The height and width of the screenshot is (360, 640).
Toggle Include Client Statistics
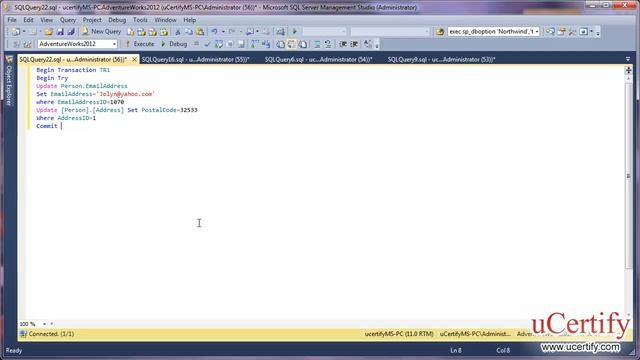(266, 44)
